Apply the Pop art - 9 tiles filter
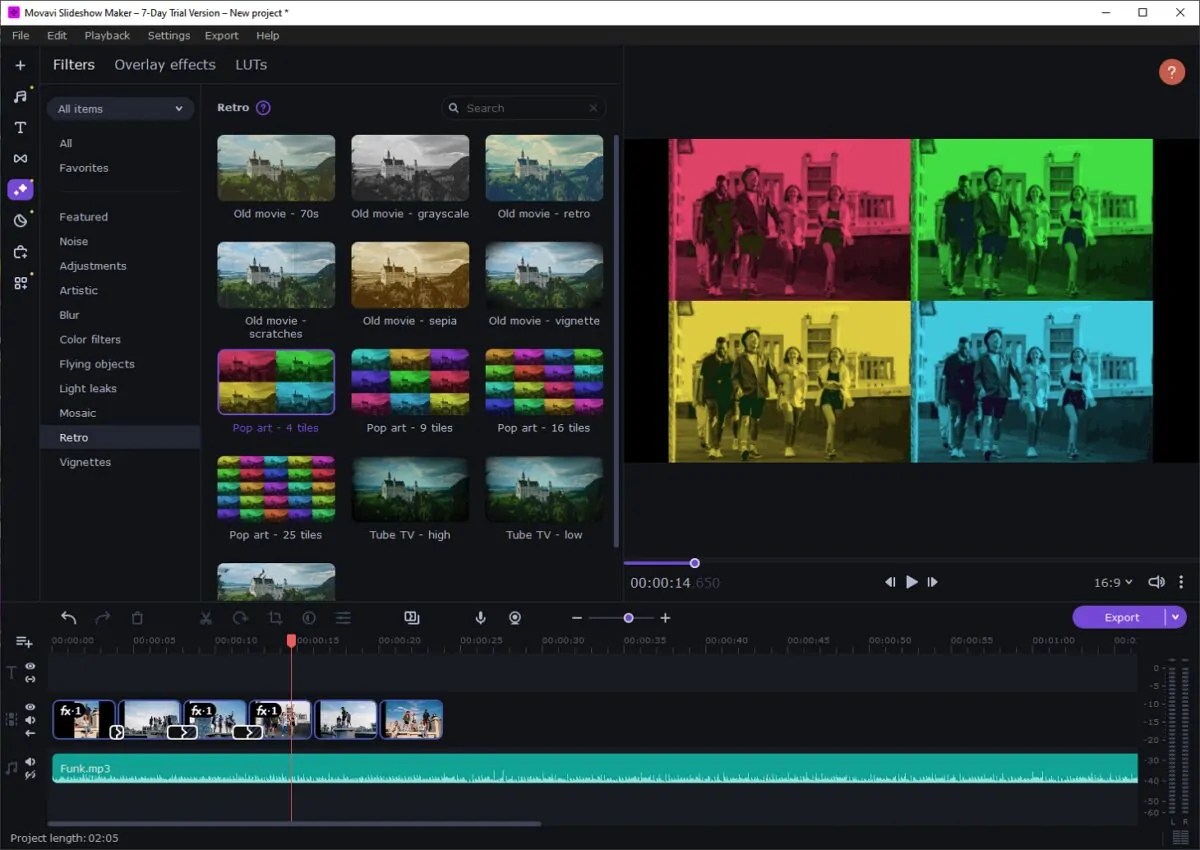 click(x=410, y=381)
